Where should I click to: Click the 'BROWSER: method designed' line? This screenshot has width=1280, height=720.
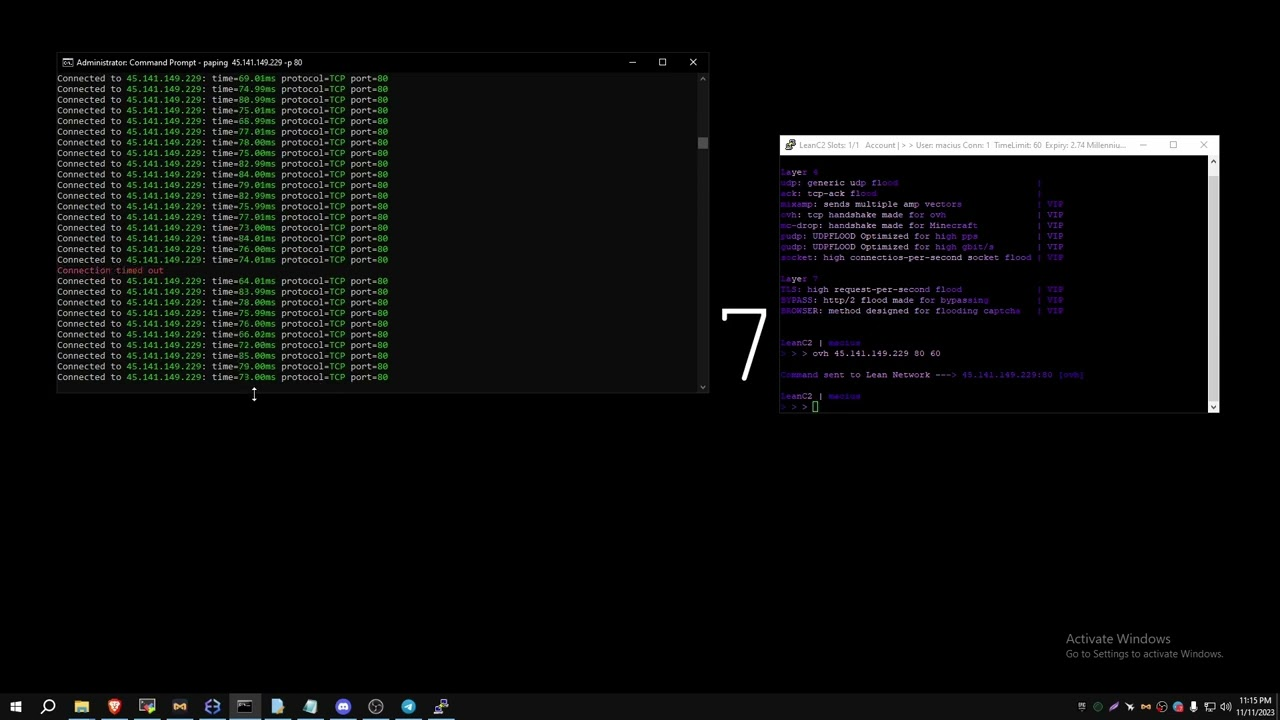(900, 311)
